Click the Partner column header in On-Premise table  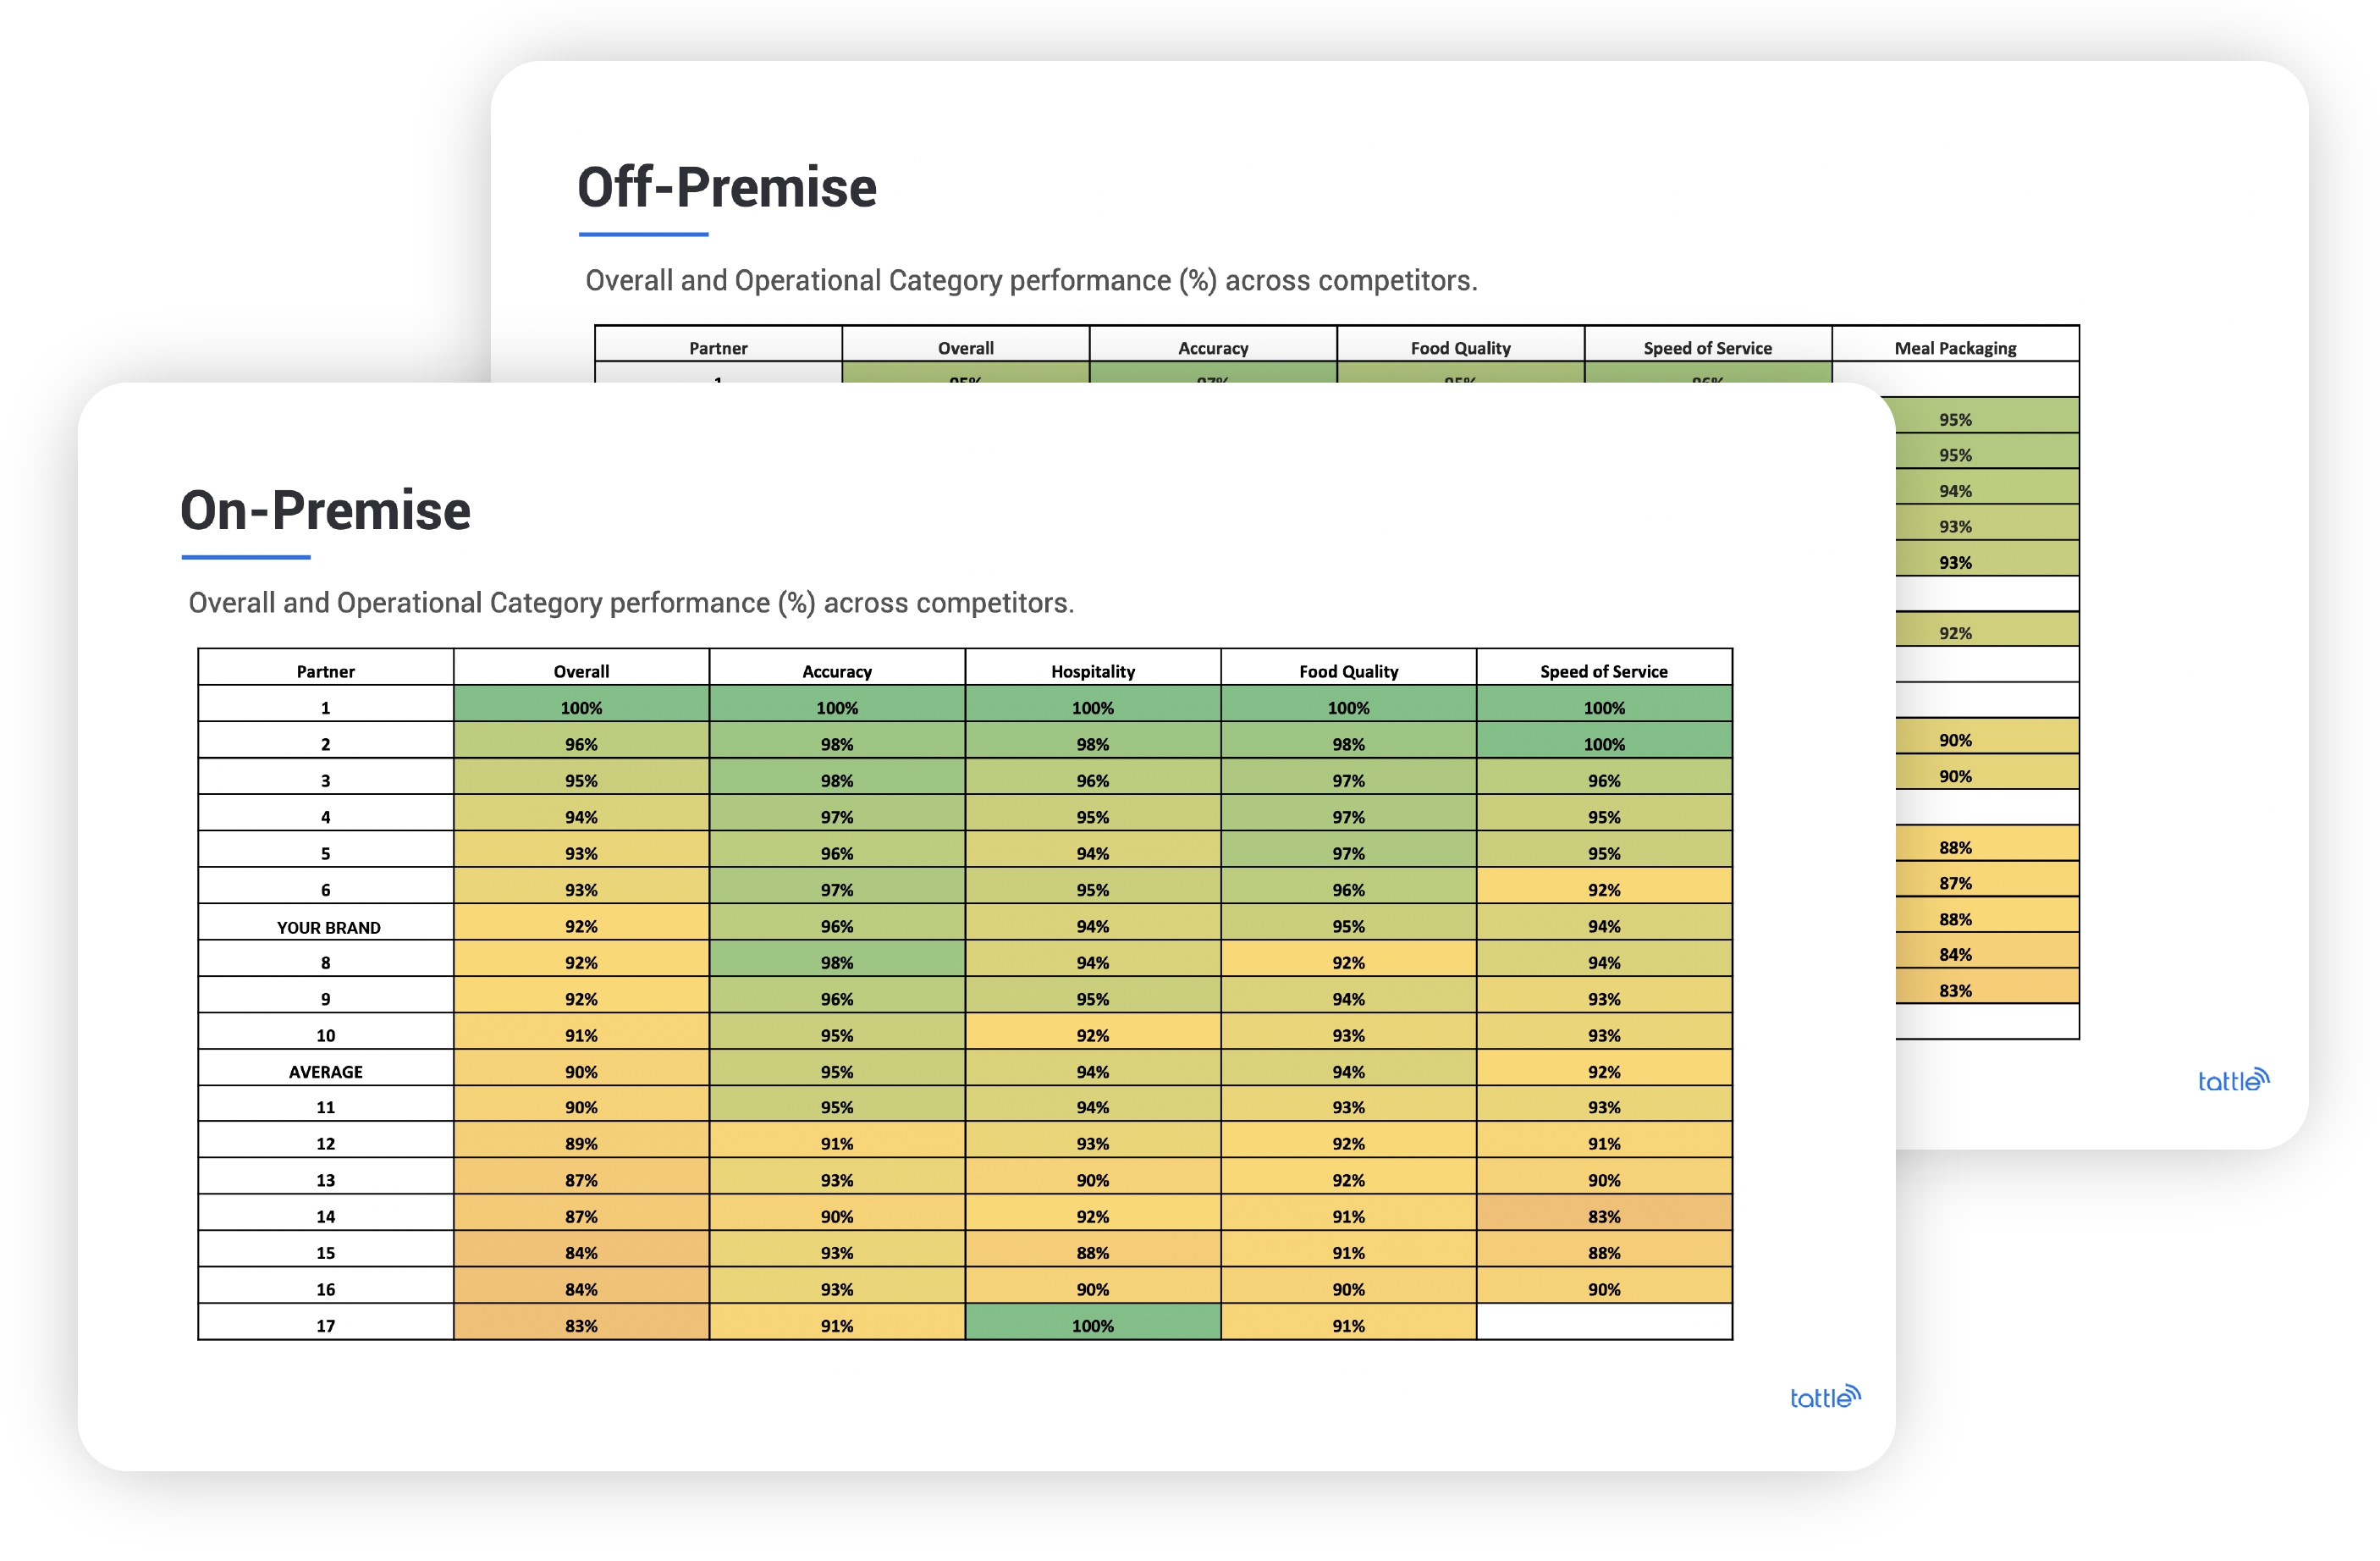click(x=326, y=671)
